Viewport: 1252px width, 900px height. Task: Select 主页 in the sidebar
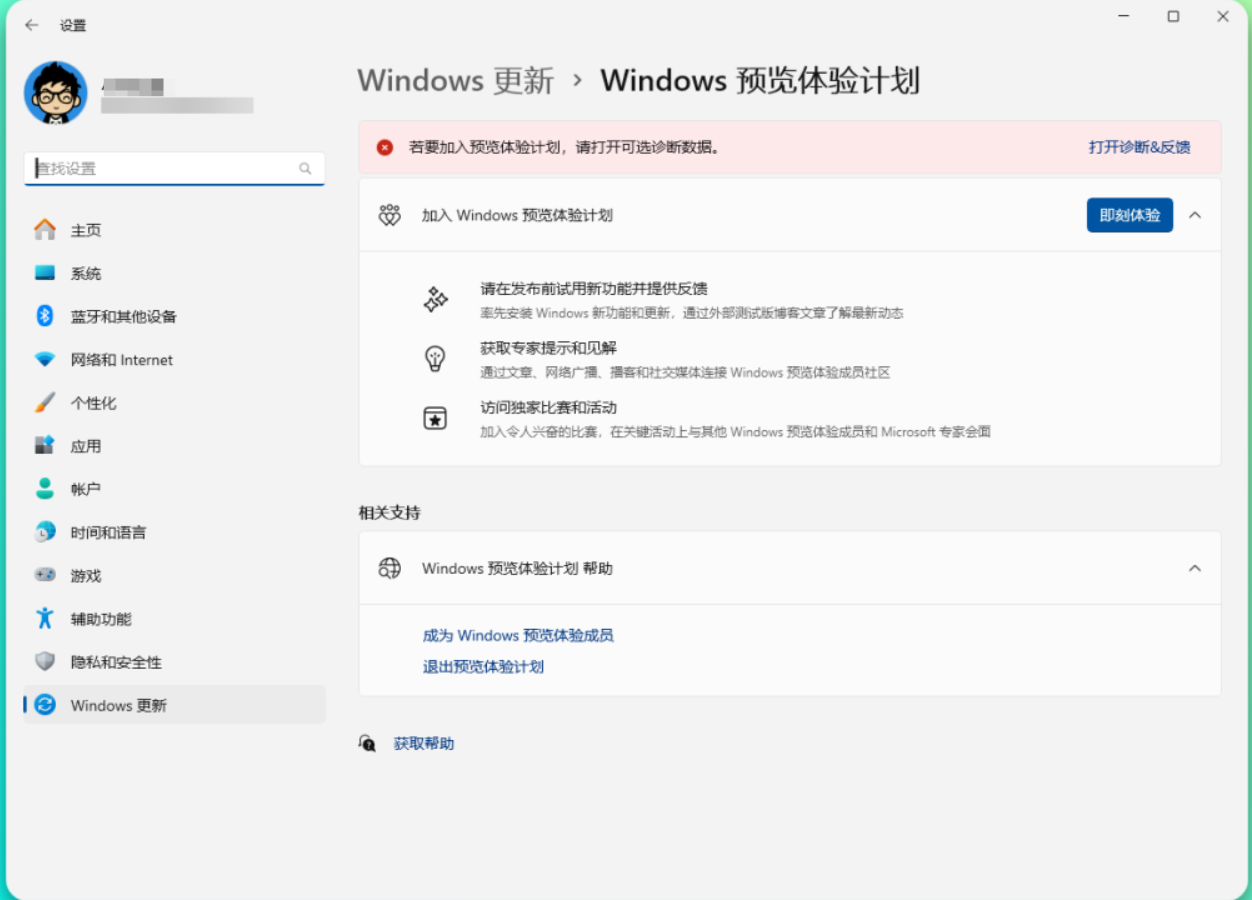(86, 230)
